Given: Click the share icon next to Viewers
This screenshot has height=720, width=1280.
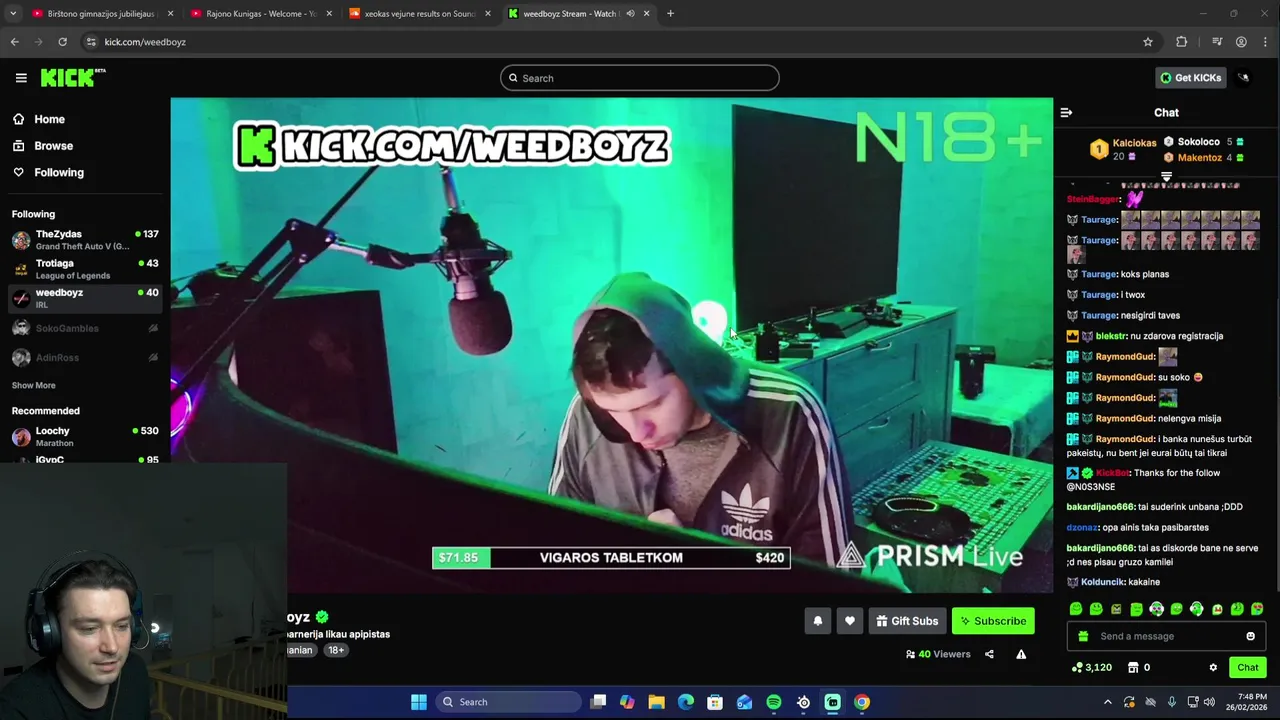Looking at the screenshot, I should click(x=989, y=654).
